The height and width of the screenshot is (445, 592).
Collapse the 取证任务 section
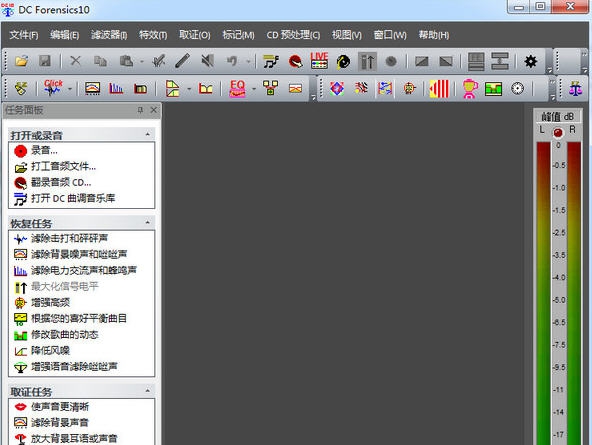147,391
